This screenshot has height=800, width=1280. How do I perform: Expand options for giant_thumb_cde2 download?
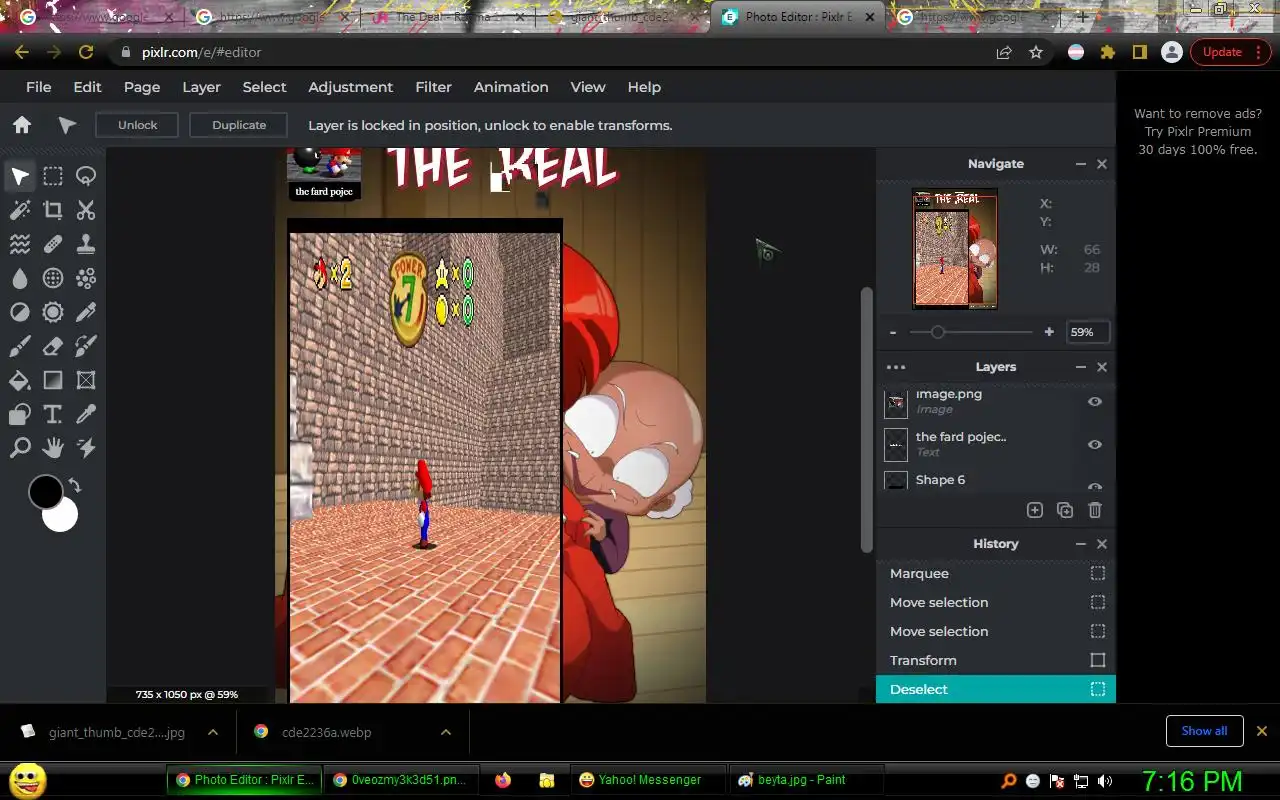(213, 732)
